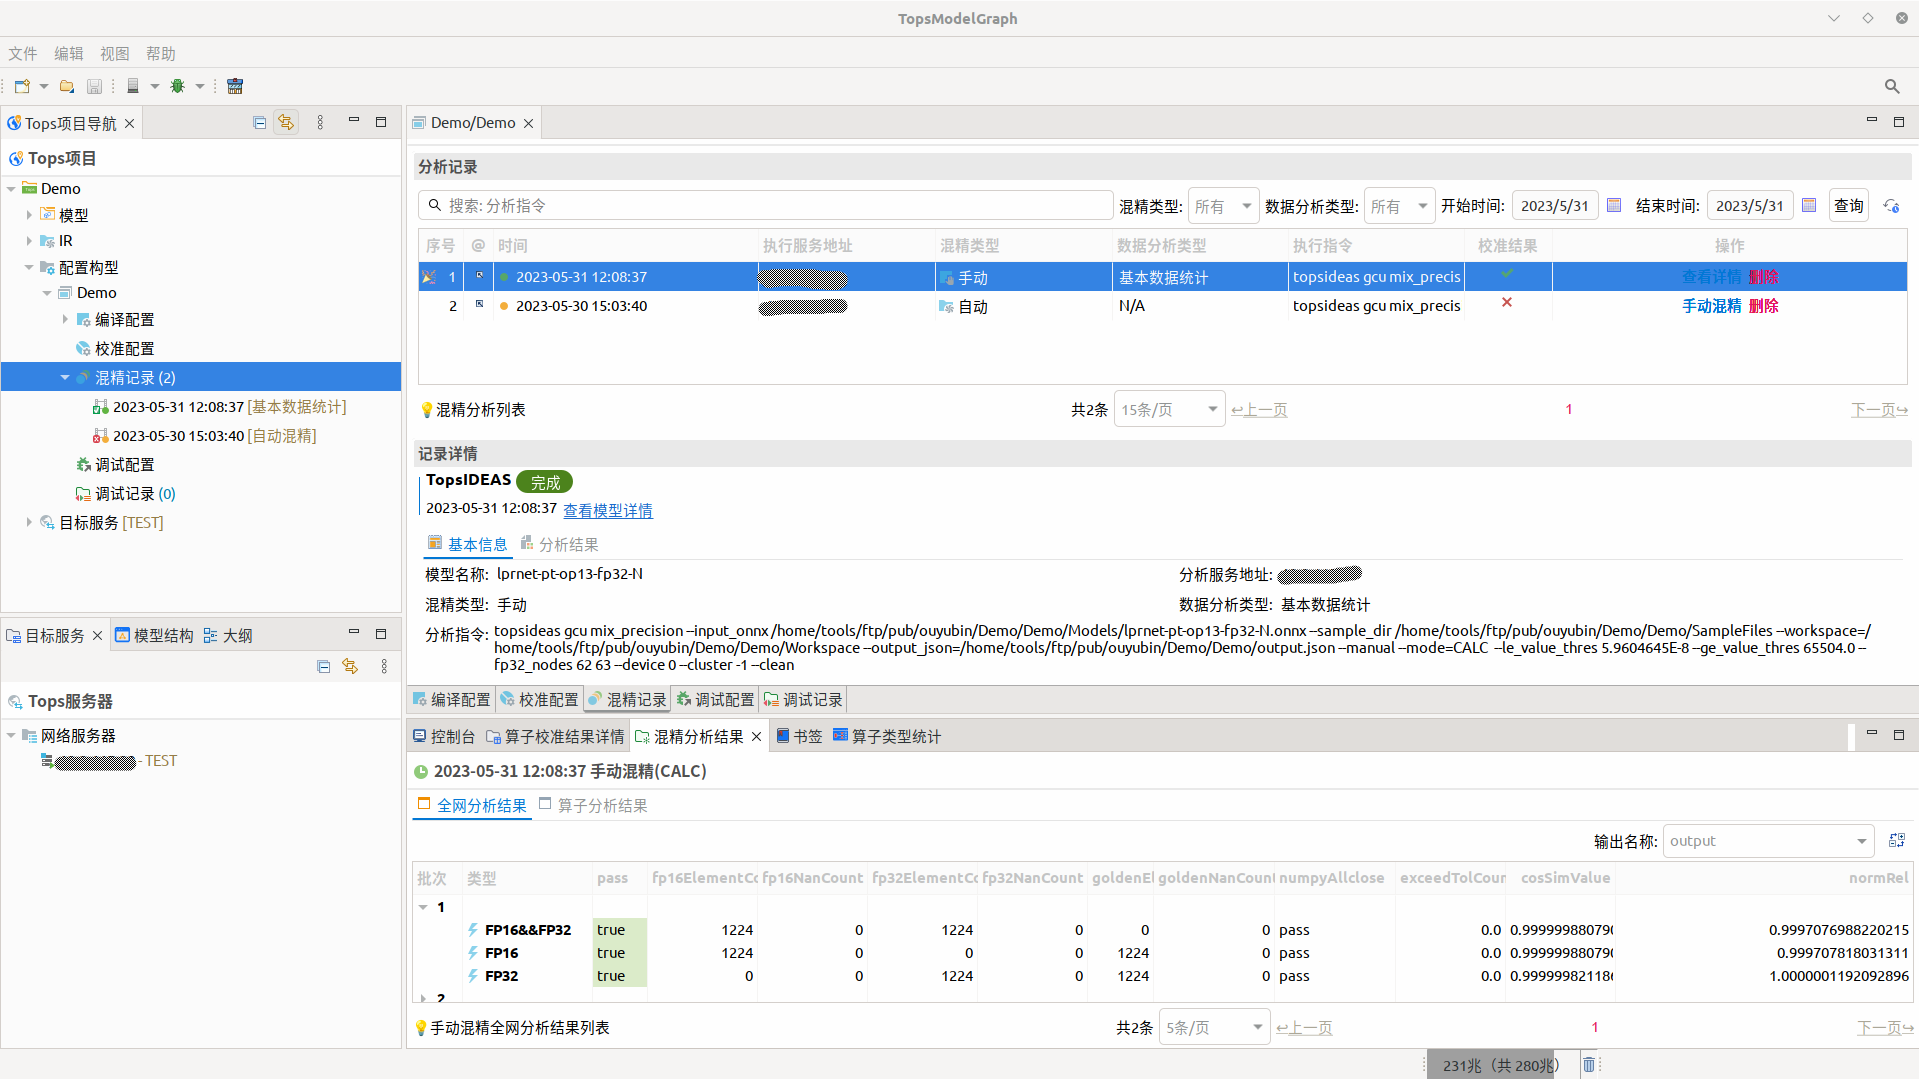This screenshot has height=1079, width=1919.
Task: Select 调试配置 in the project tree
Action: tap(124, 465)
